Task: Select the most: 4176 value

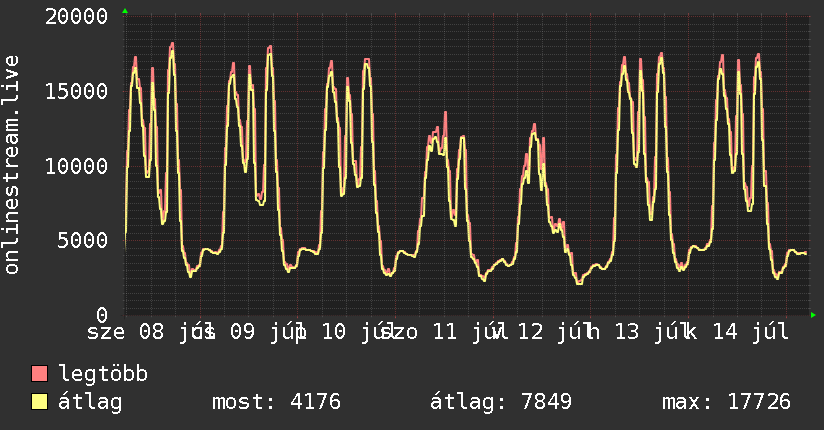Action: [276, 402]
